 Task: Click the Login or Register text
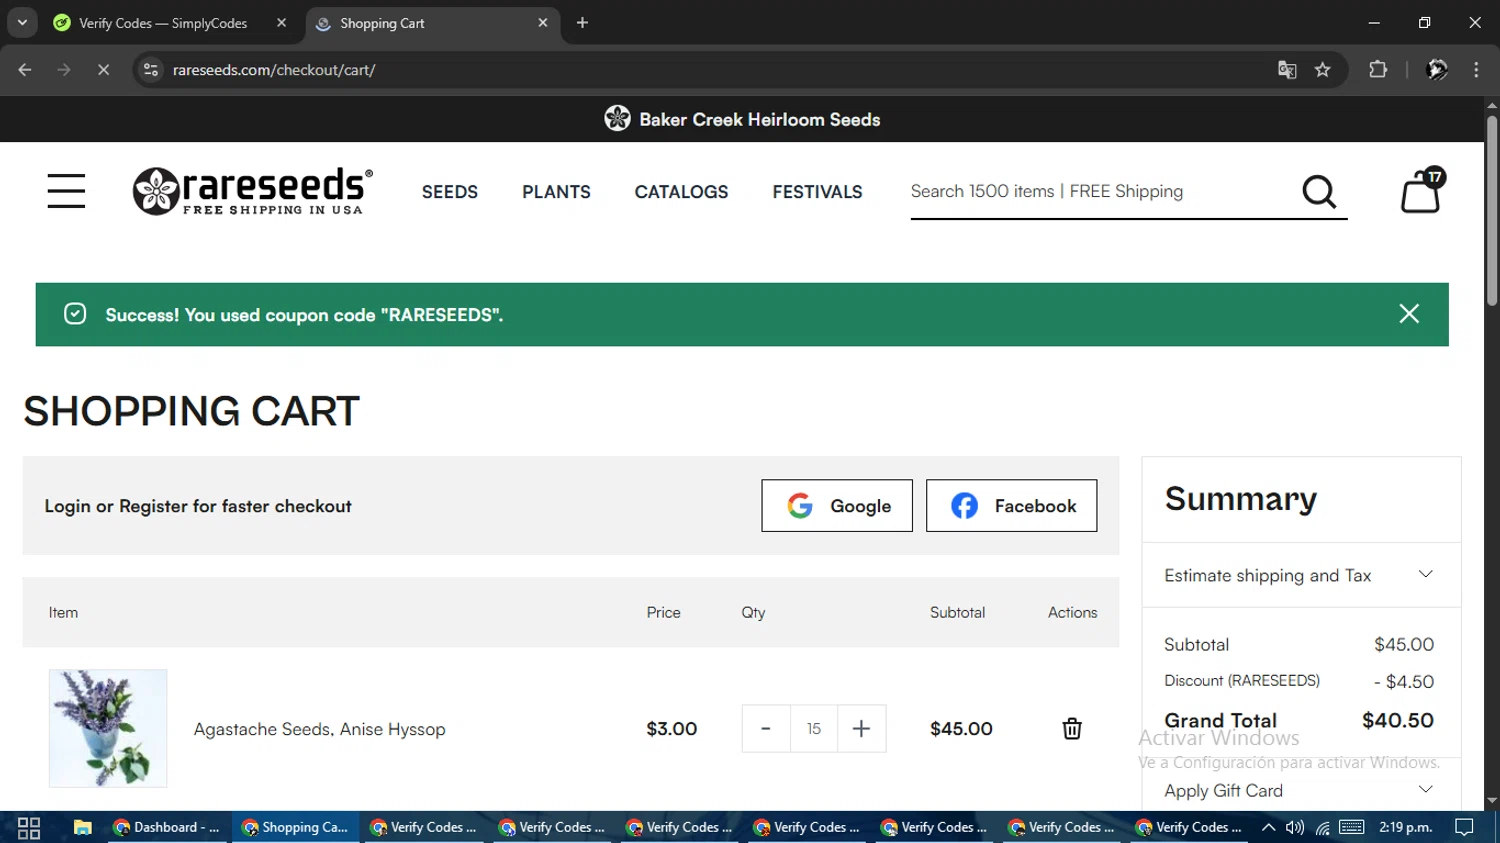(x=198, y=506)
